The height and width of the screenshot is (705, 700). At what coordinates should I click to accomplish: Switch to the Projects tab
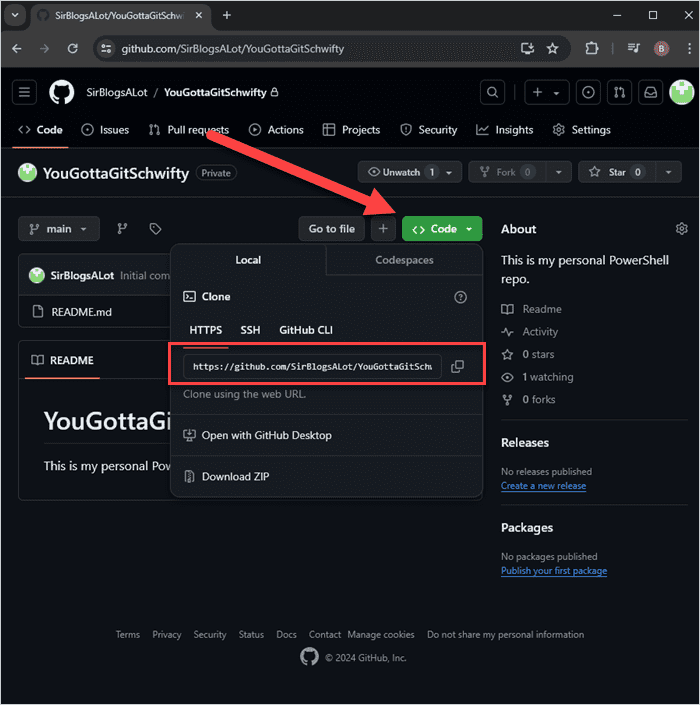352,130
